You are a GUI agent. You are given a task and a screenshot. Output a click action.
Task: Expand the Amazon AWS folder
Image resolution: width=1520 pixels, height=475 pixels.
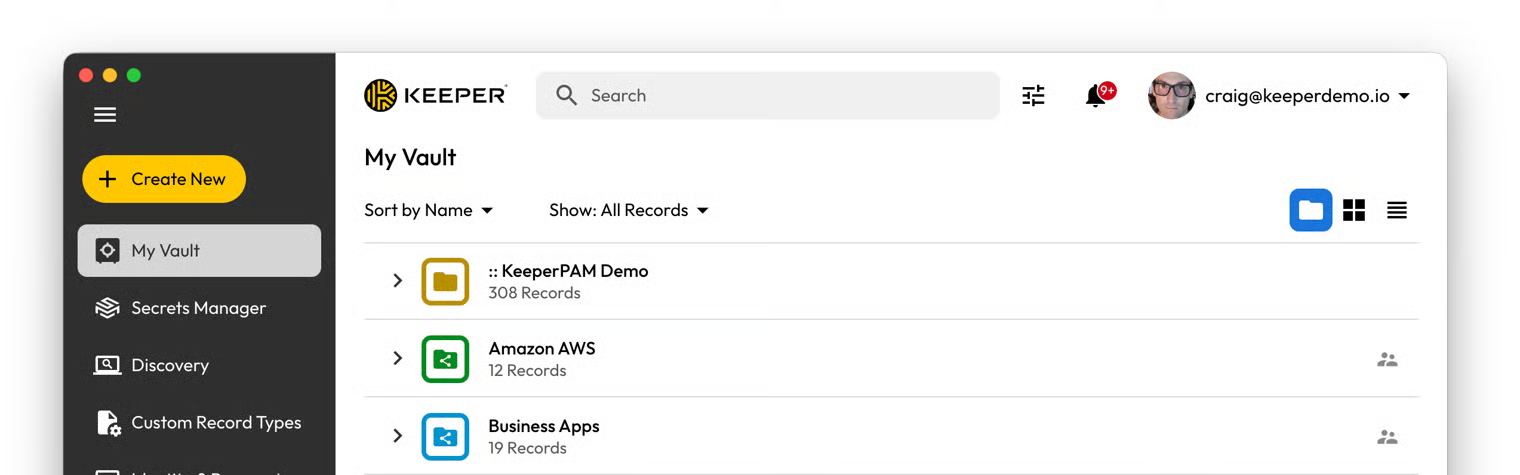397,358
